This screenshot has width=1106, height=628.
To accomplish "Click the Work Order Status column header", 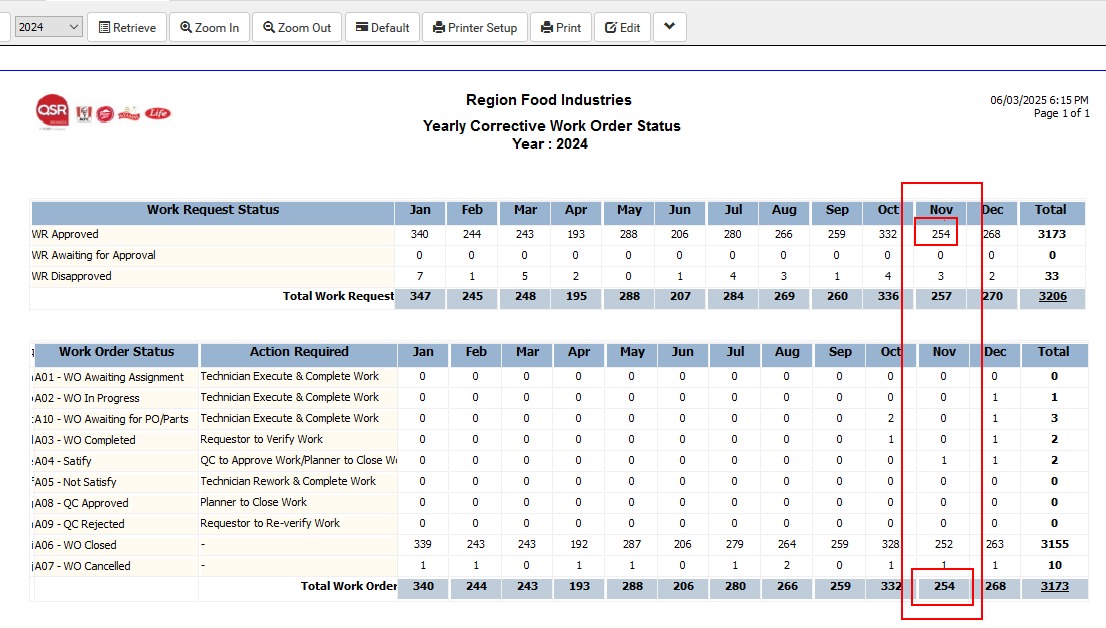I will 116,352.
